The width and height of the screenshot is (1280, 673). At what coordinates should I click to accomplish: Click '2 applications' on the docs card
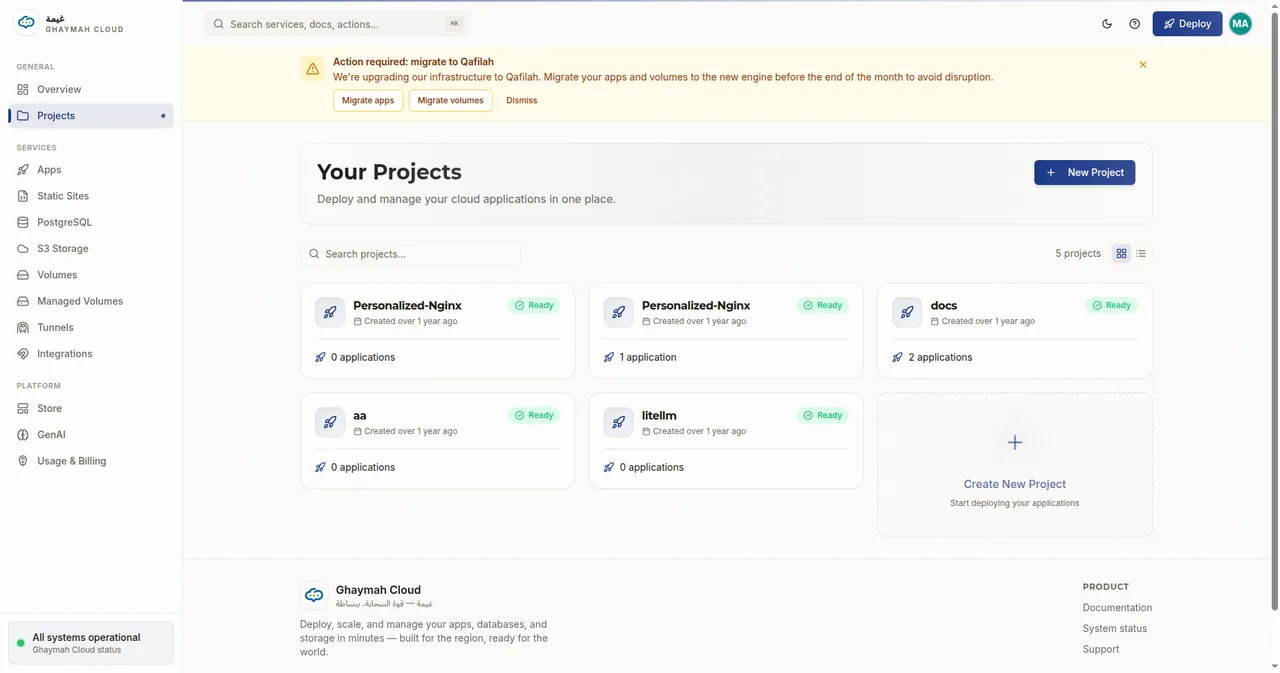940,357
